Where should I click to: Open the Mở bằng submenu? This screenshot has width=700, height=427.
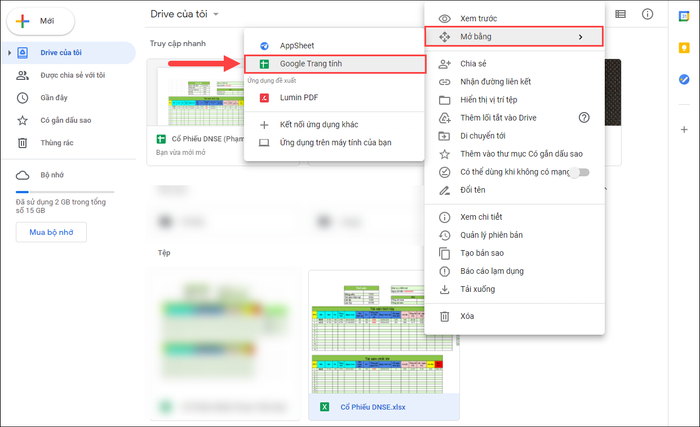pos(514,37)
